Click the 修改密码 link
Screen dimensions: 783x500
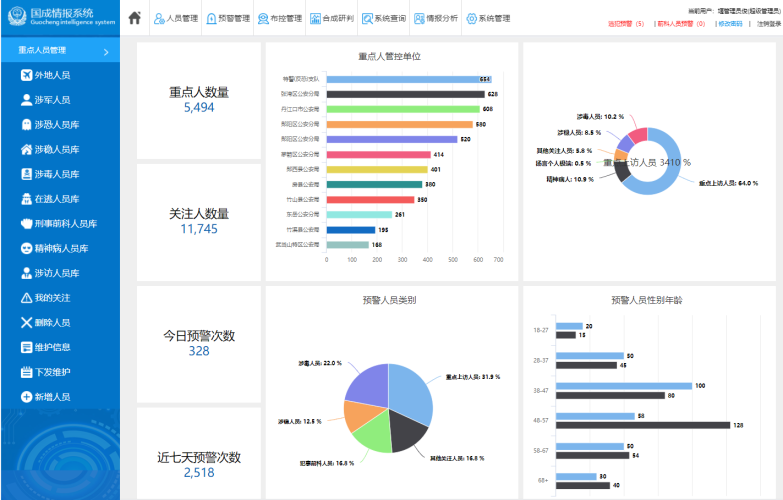tap(730, 24)
